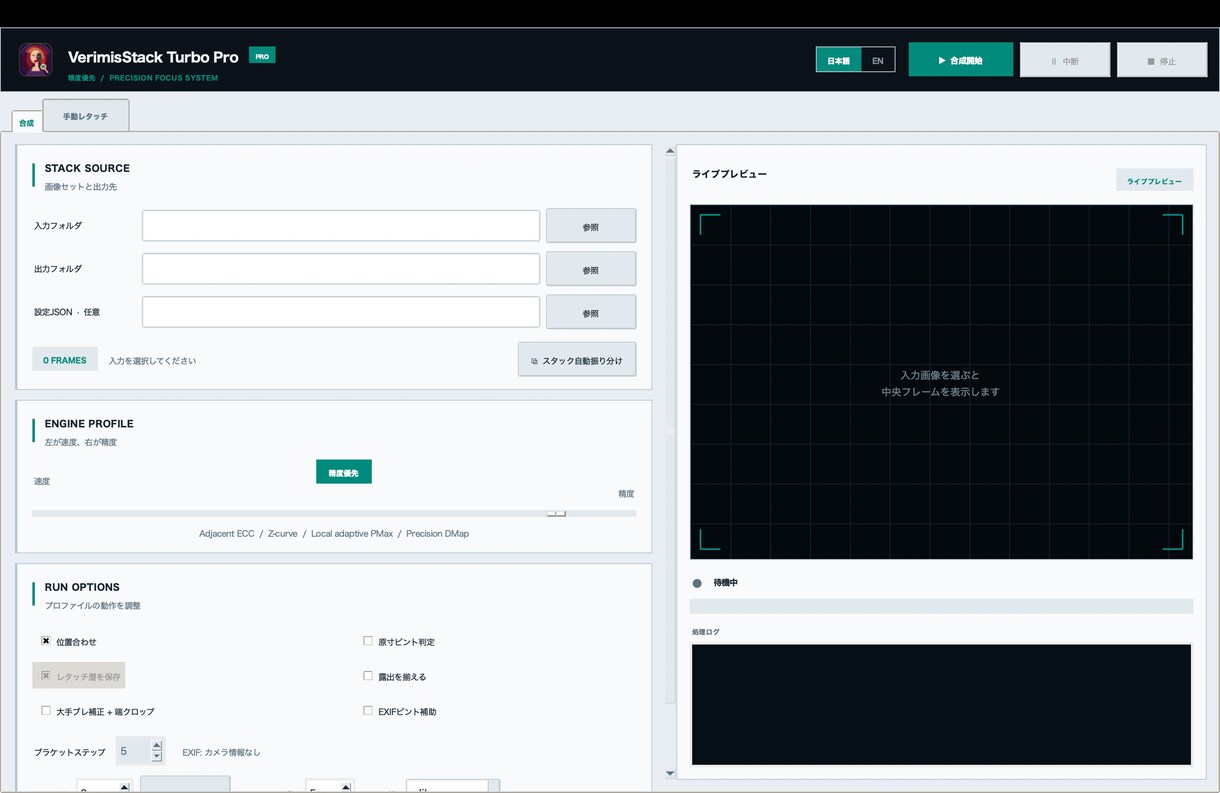
Task: Enable the 原寸ピント判定 checkbox
Action: click(368, 641)
